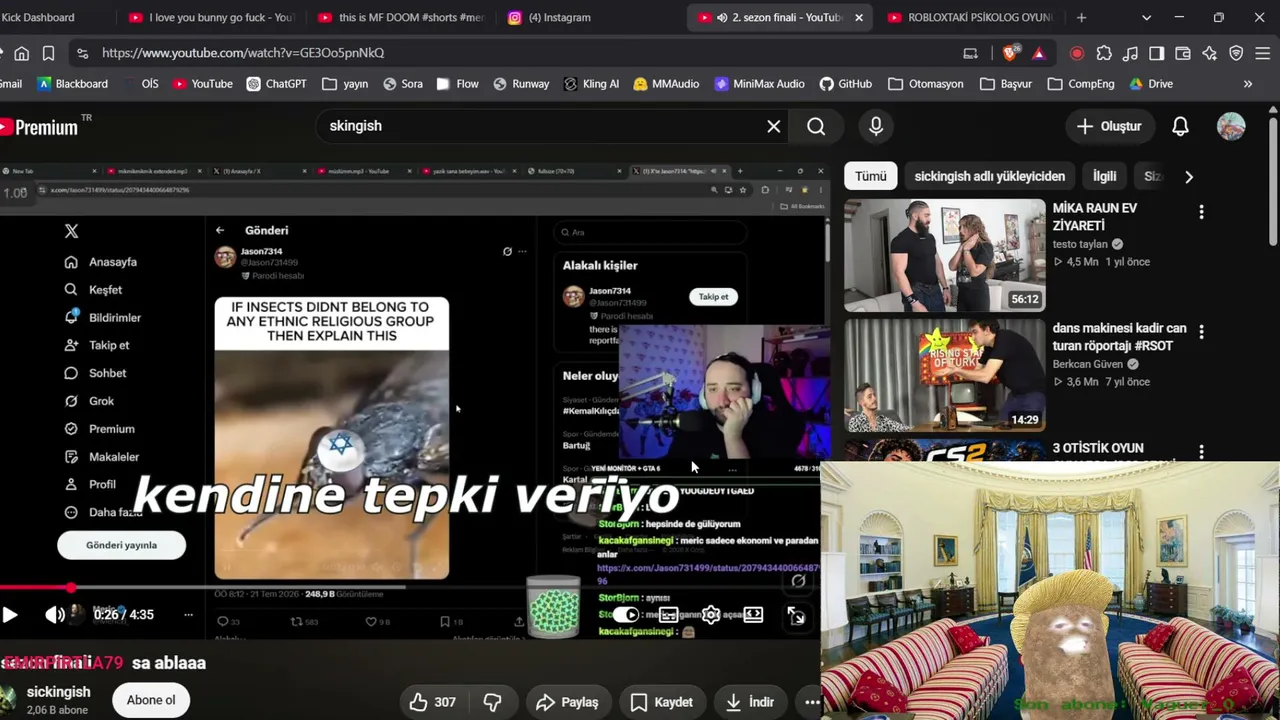
Task: Click the search magnifier button
Action: pyautogui.click(x=816, y=126)
